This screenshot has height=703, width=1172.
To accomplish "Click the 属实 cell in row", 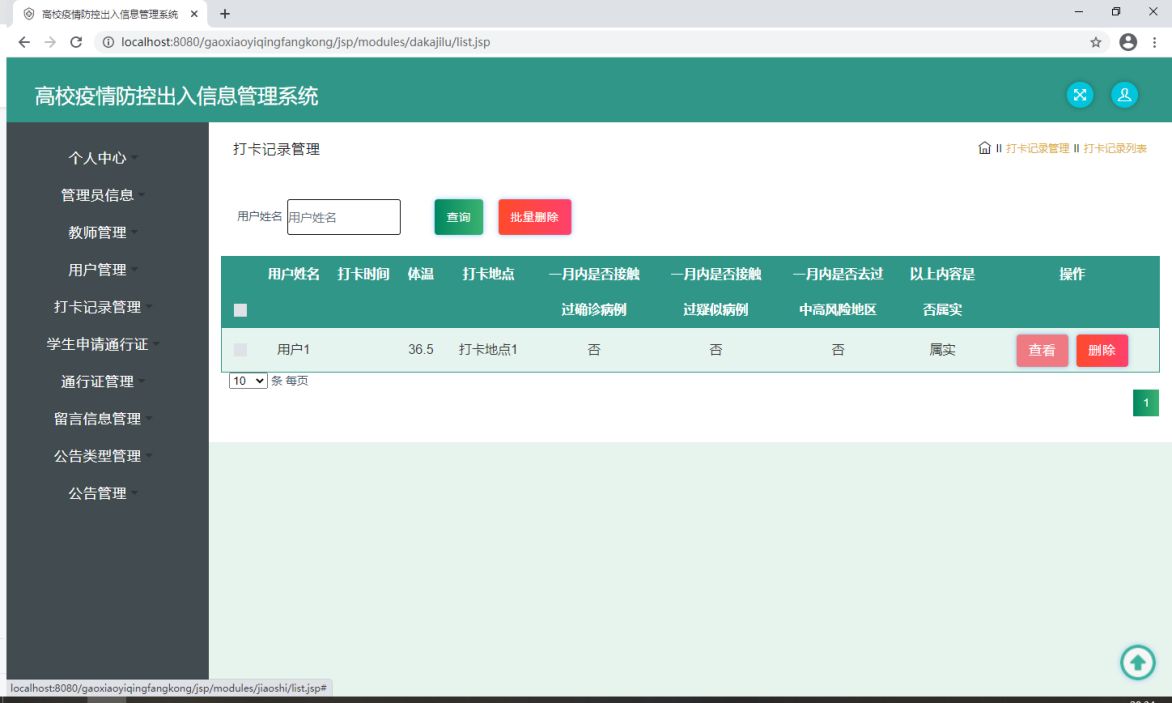I will point(943,350).
